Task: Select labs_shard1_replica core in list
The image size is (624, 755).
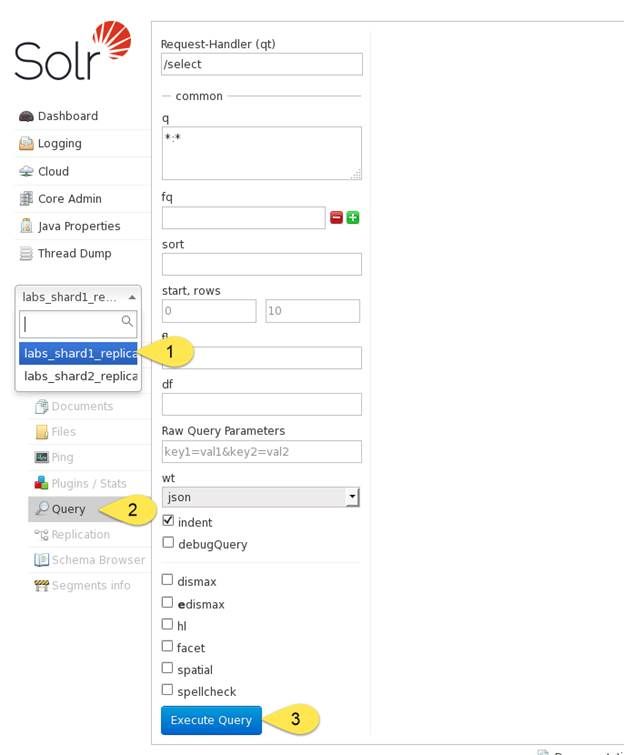Action: click(78, 353)
